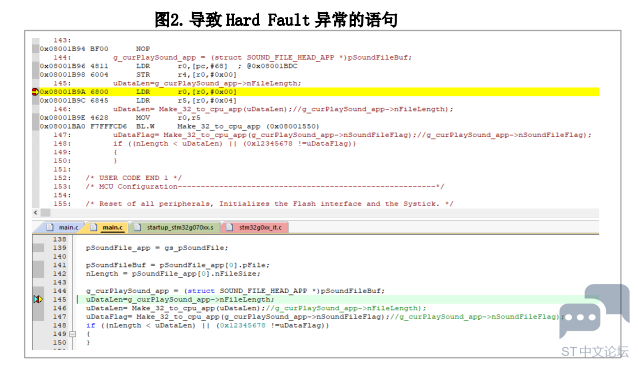This screenshot has width=638, height=367.
Task: Click source line 144 struct cast statement
Action: (235, 291)
